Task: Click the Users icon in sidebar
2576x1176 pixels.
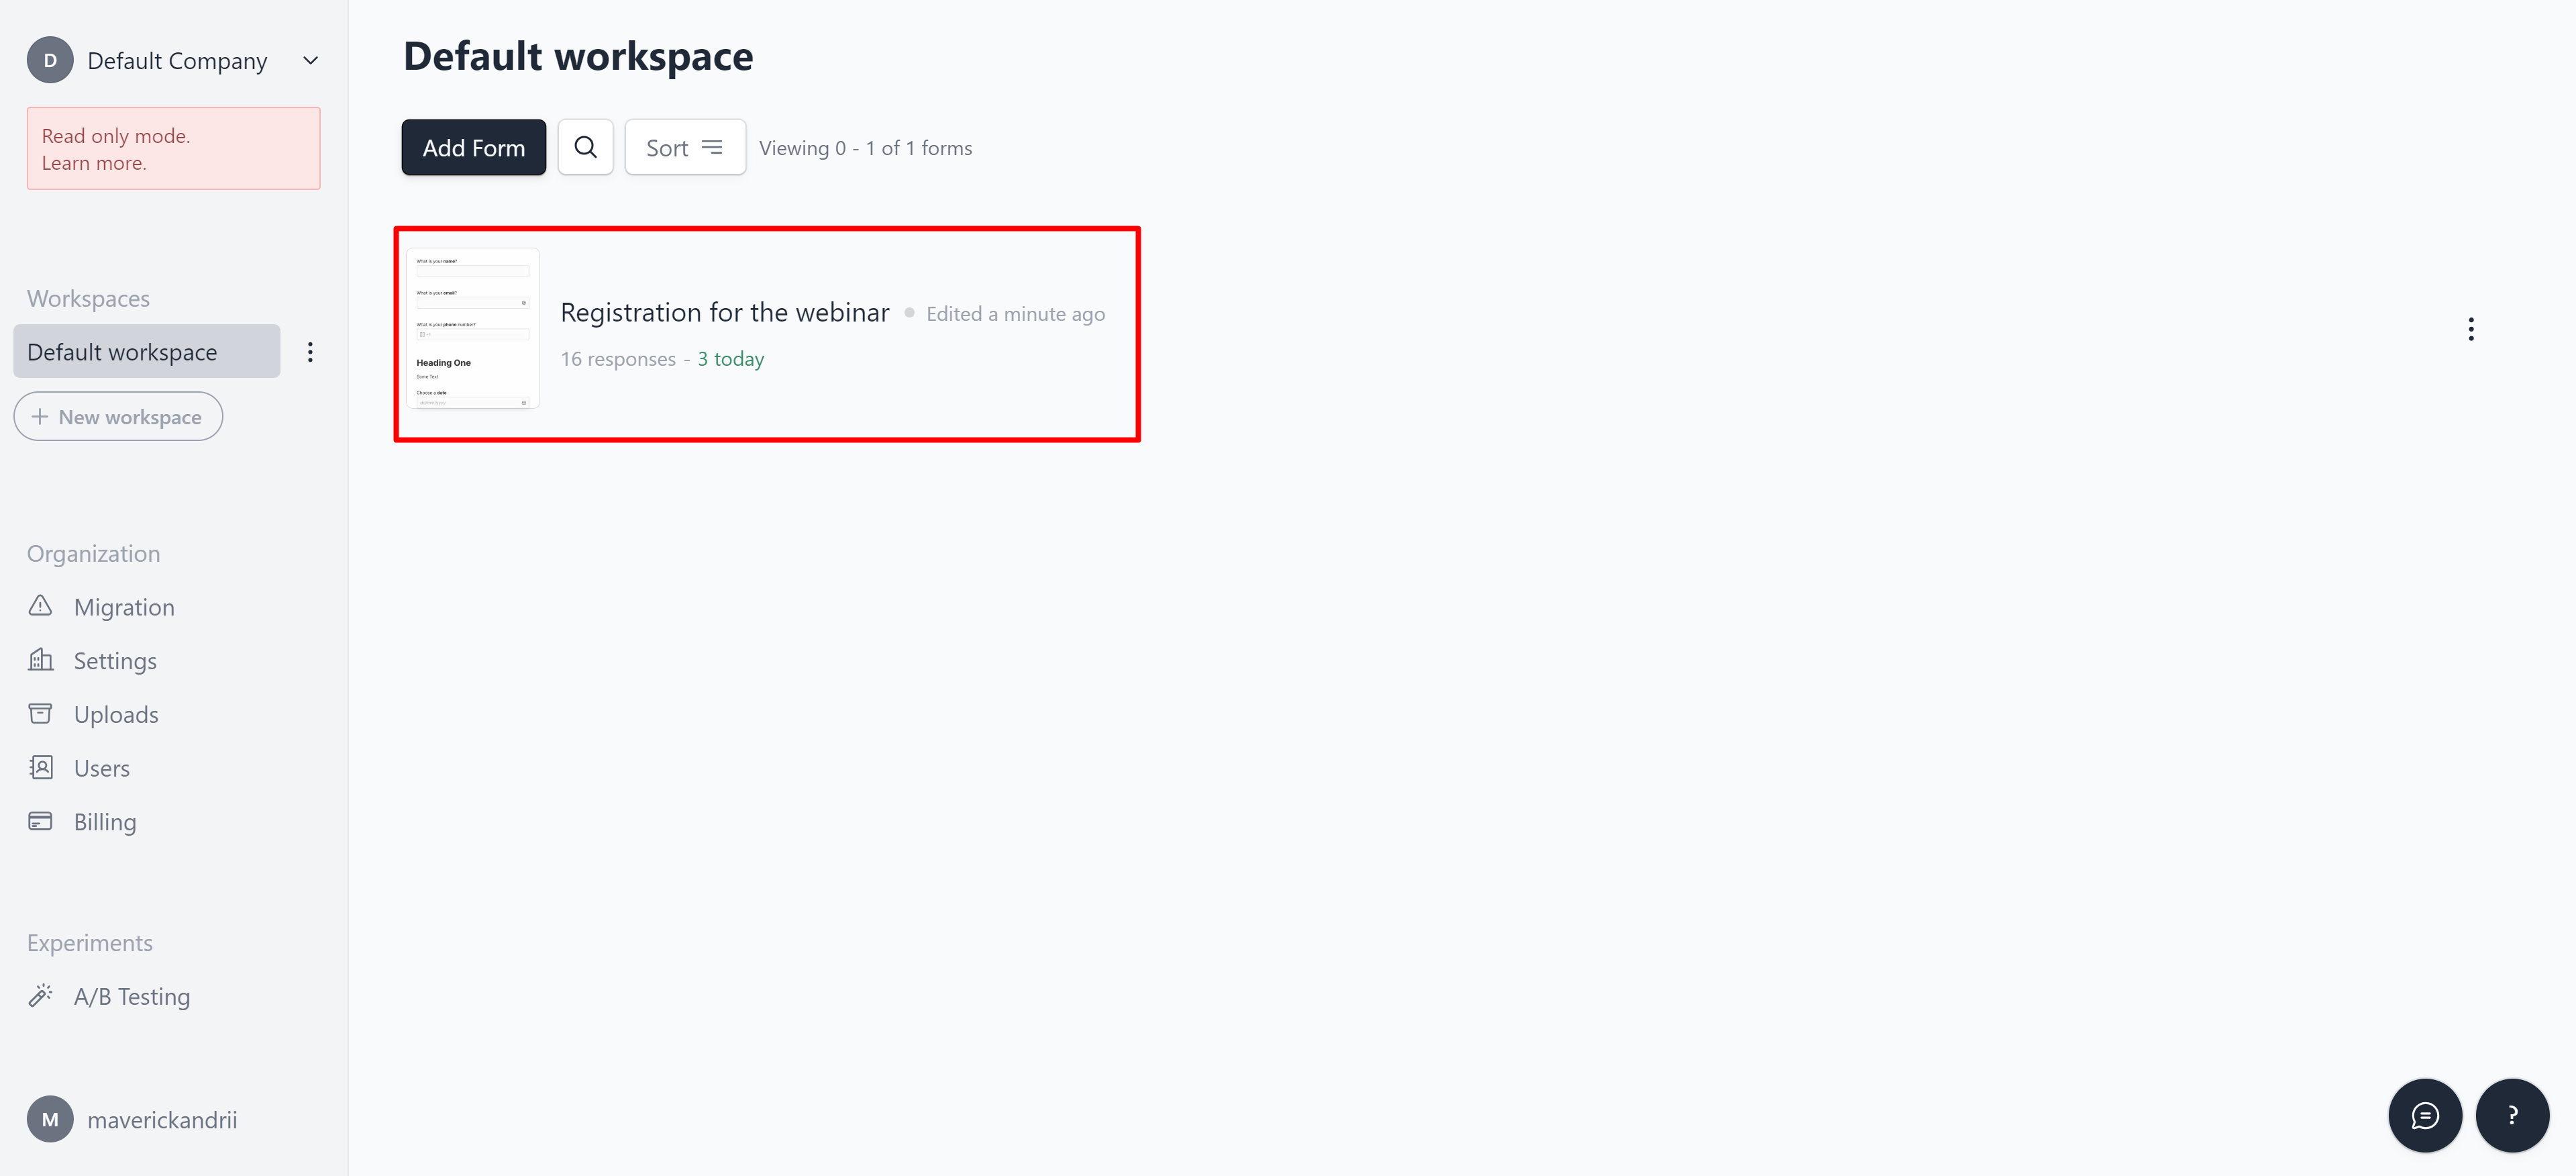Action: tap(40, 767)
